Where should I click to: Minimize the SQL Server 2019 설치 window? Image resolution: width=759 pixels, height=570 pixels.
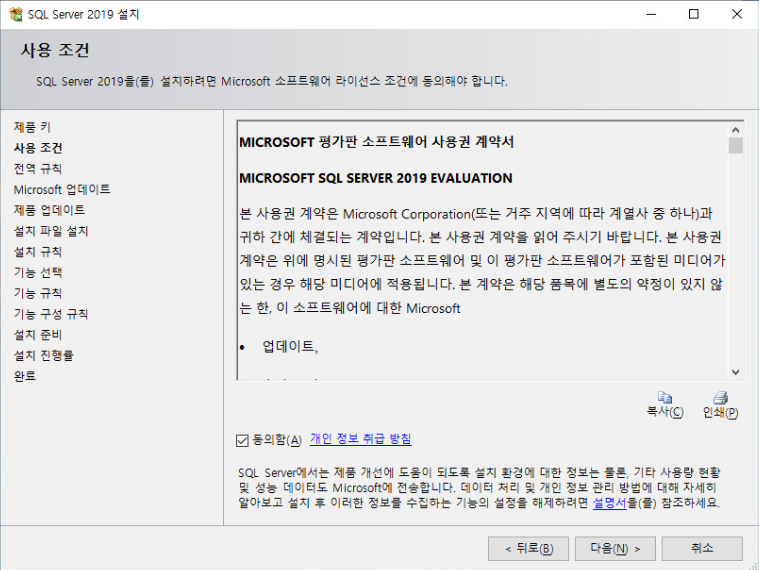click(x=652, y=14)
